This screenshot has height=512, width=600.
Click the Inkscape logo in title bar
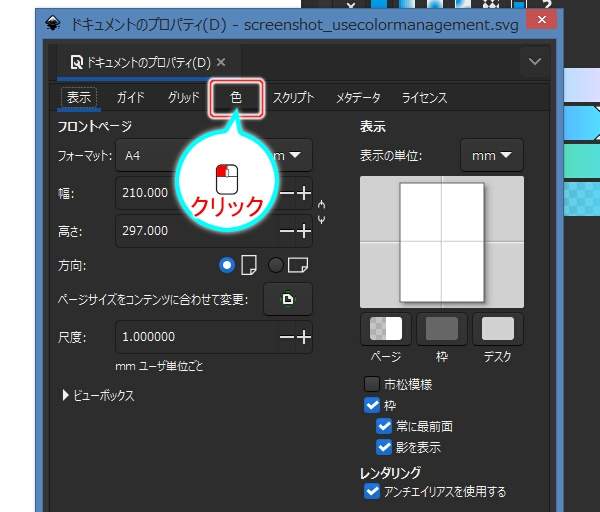pyautogui.click(x=52, y=24)
